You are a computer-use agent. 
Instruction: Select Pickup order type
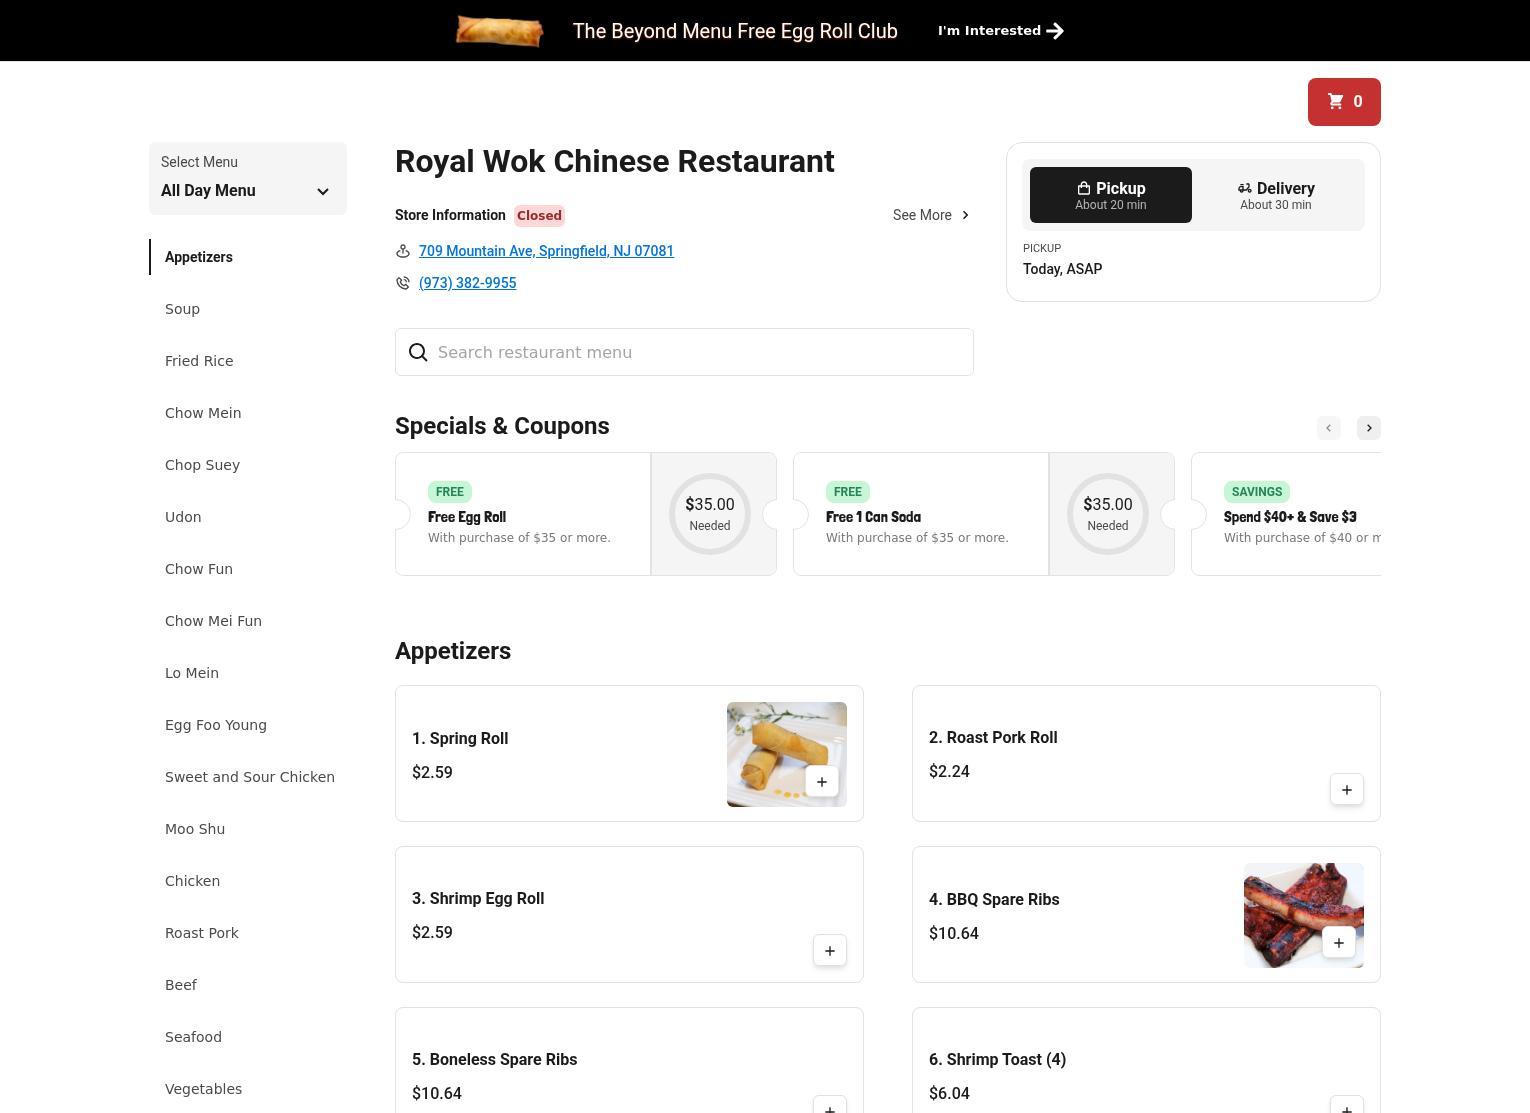click(x=1111, y=195)
